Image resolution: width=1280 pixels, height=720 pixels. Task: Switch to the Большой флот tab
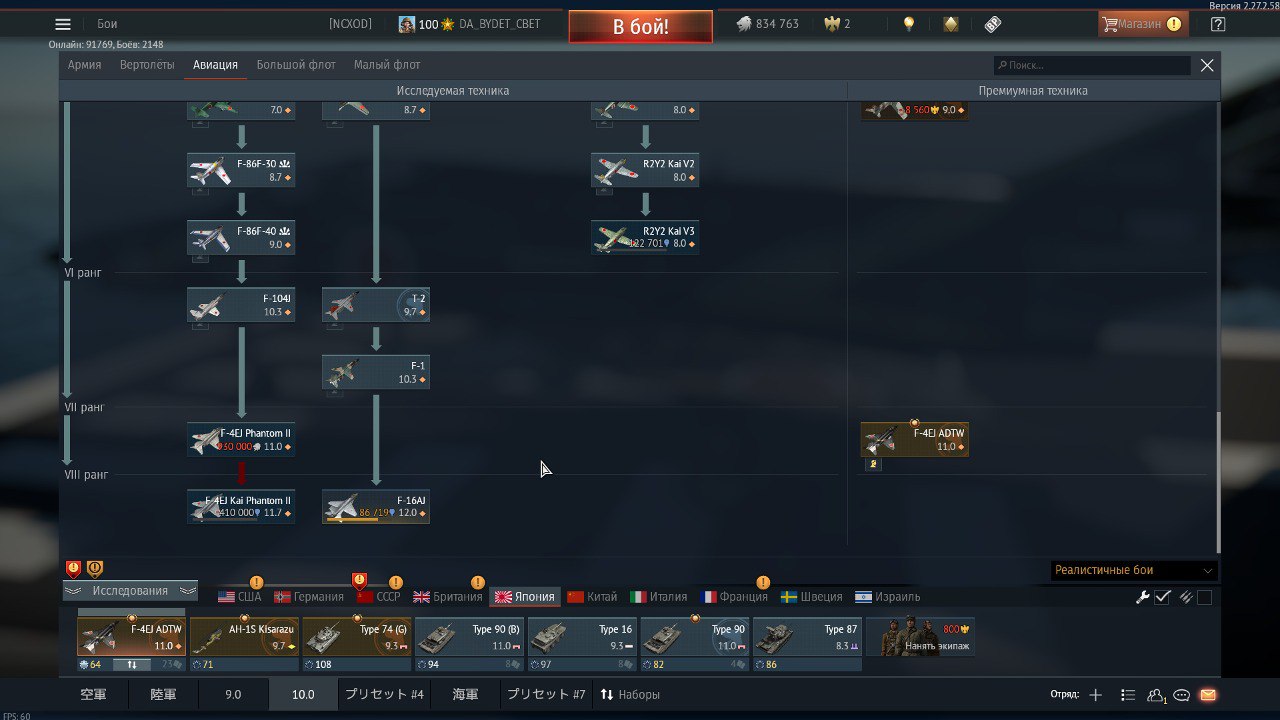296,65
